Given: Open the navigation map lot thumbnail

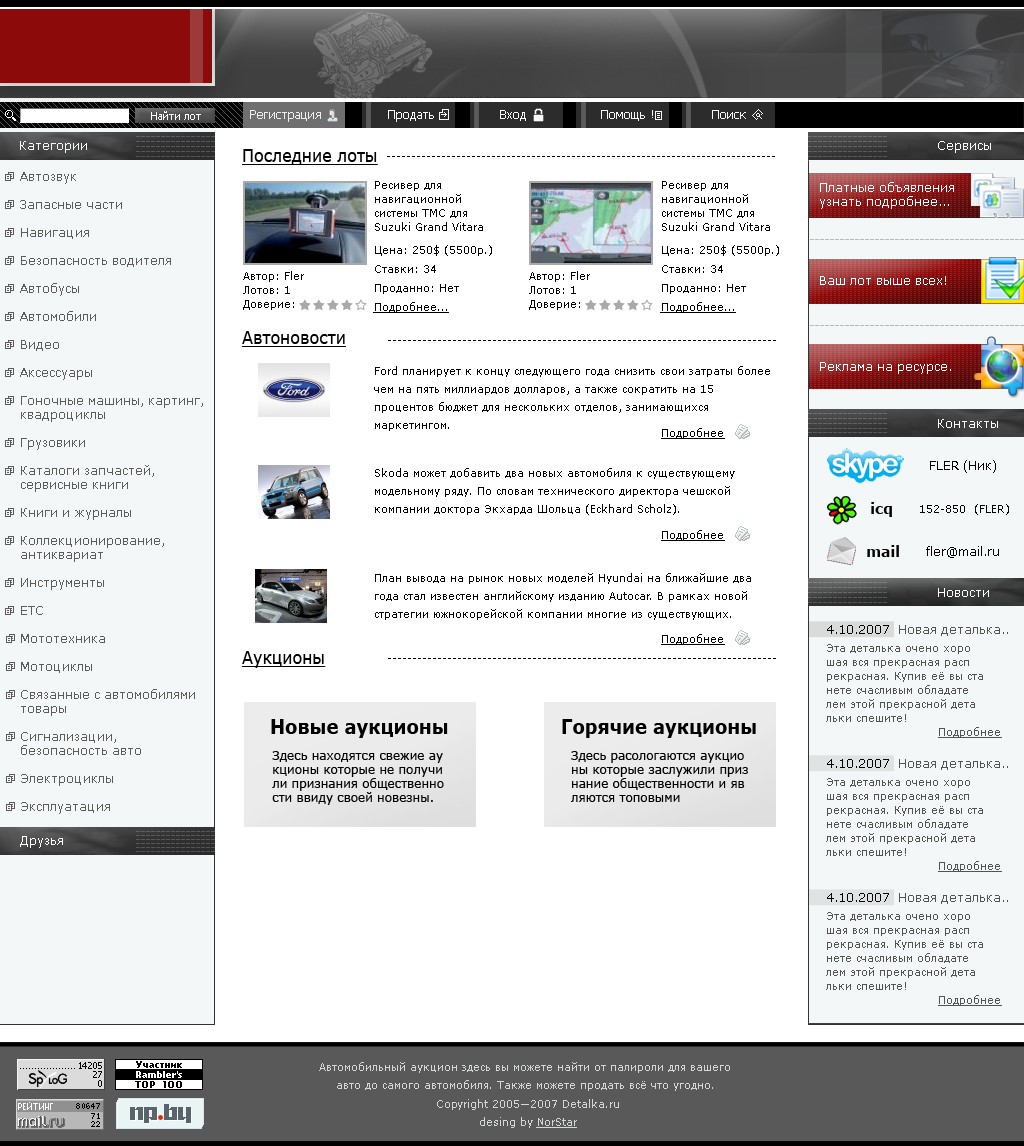Looking at the screenshot, I should click(591, 223).
